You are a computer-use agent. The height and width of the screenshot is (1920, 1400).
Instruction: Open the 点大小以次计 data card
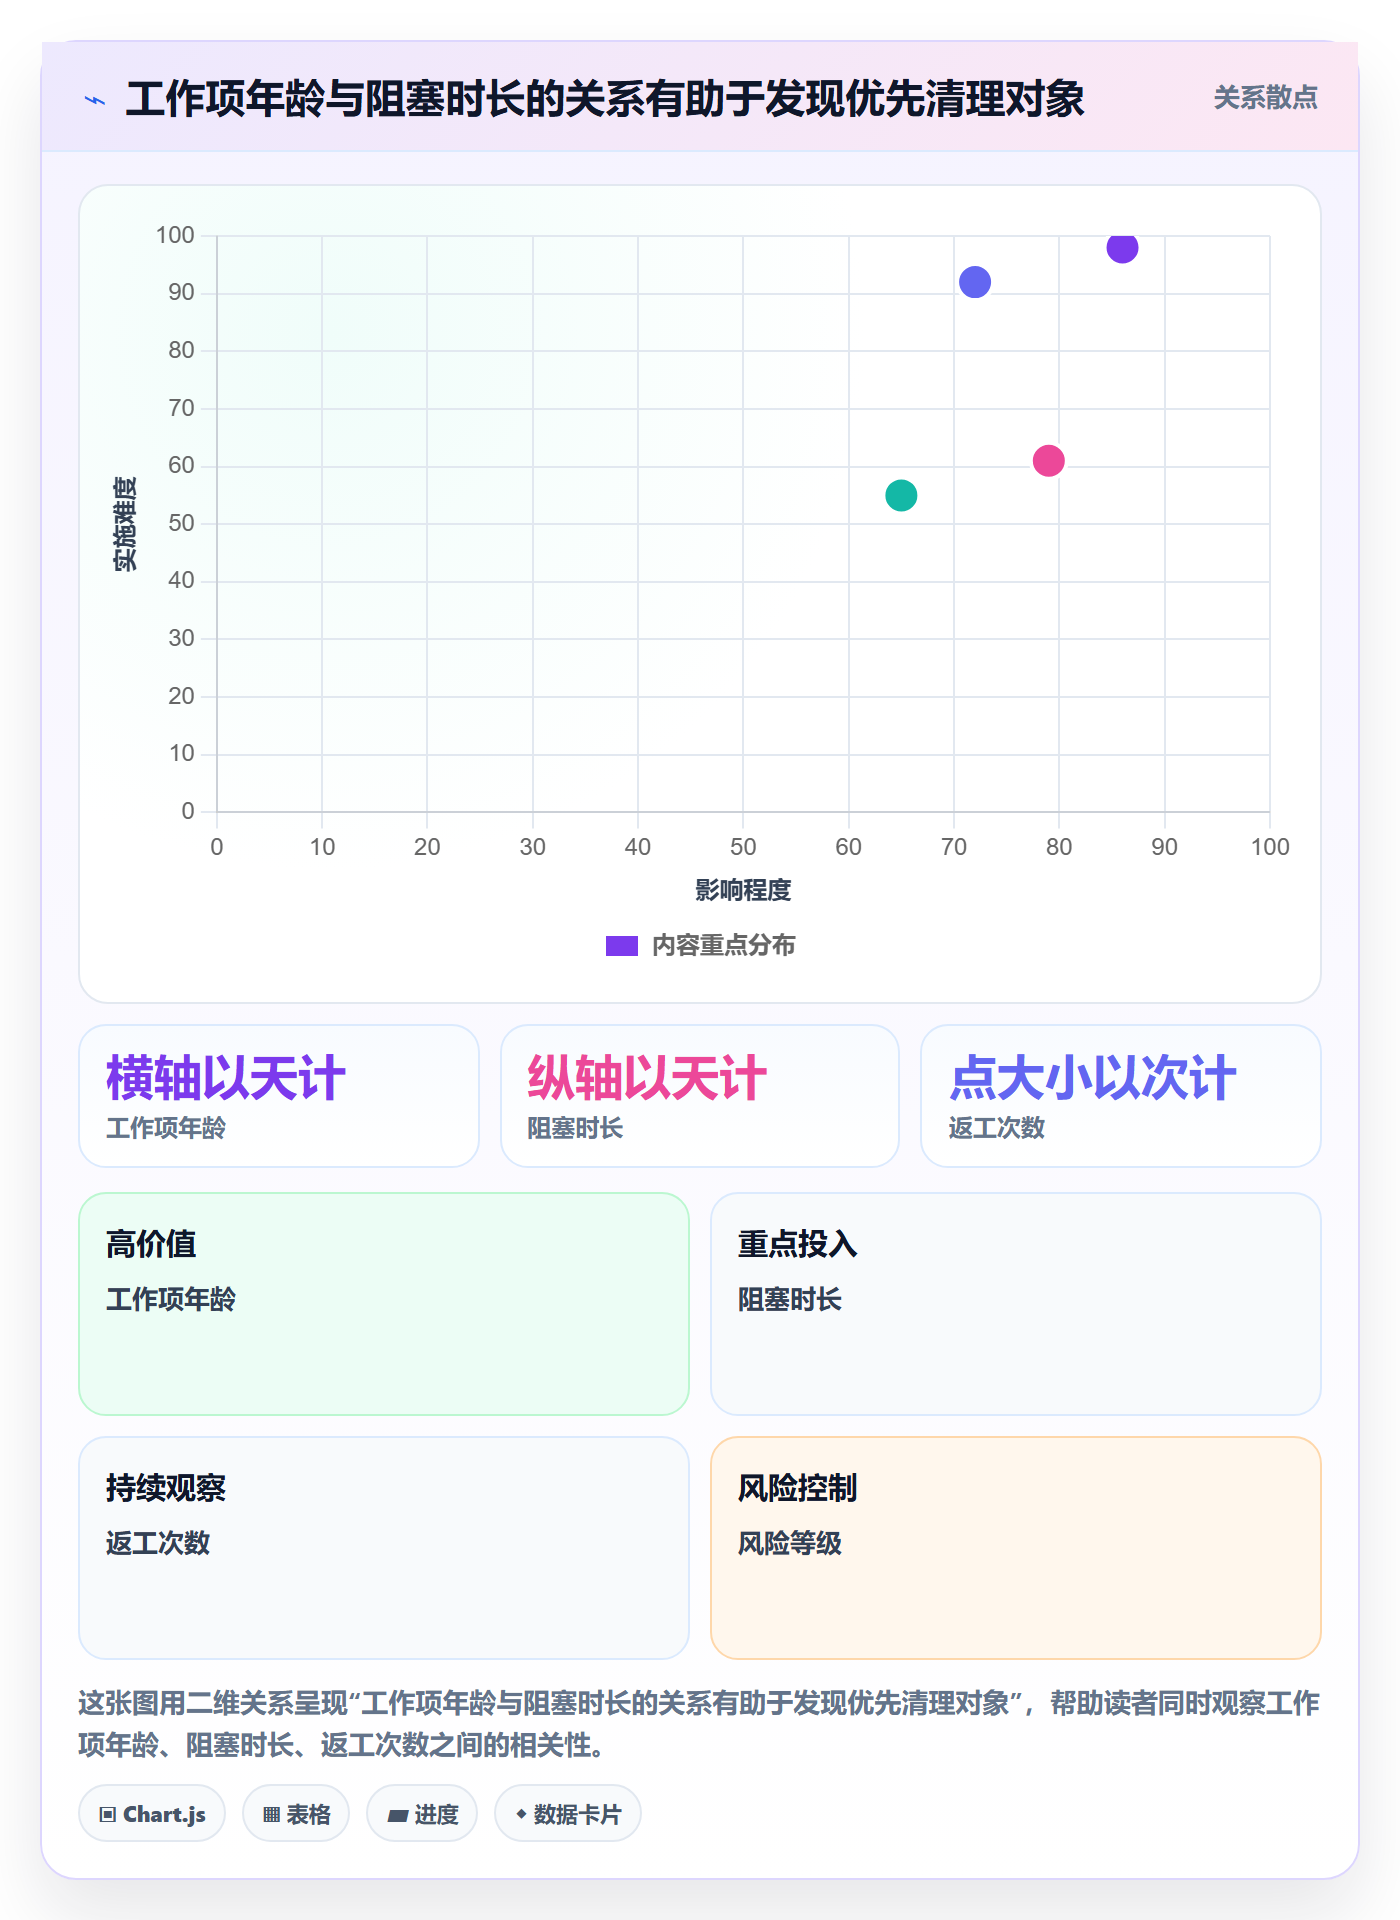[1121, 1096]
